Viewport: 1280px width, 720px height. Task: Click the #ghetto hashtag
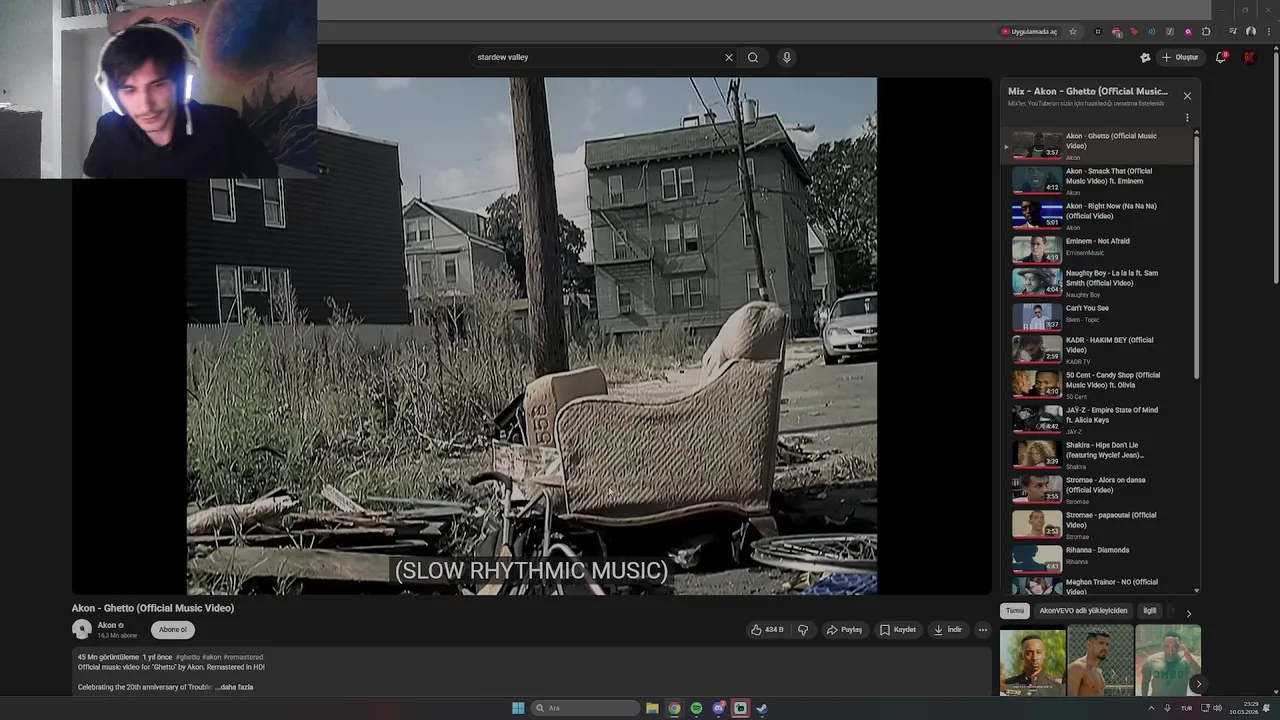(x=187, y=657)
